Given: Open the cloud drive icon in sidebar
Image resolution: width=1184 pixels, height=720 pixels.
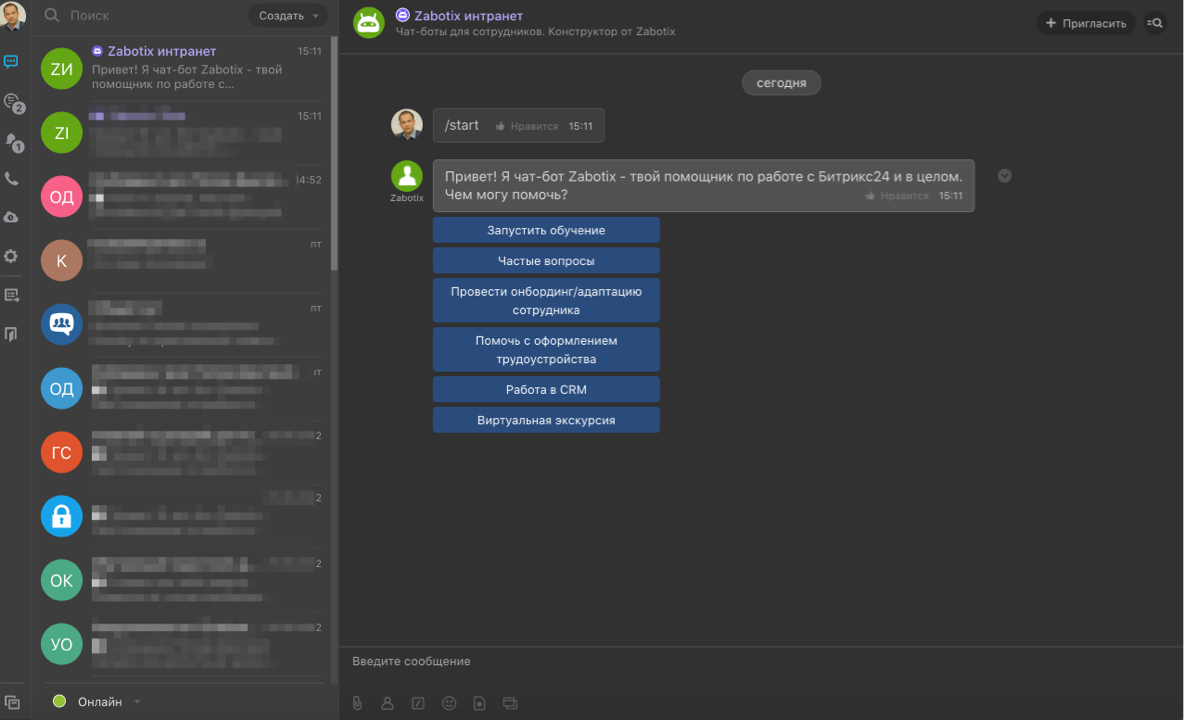Looking at the screenshot, I should 11,217.
